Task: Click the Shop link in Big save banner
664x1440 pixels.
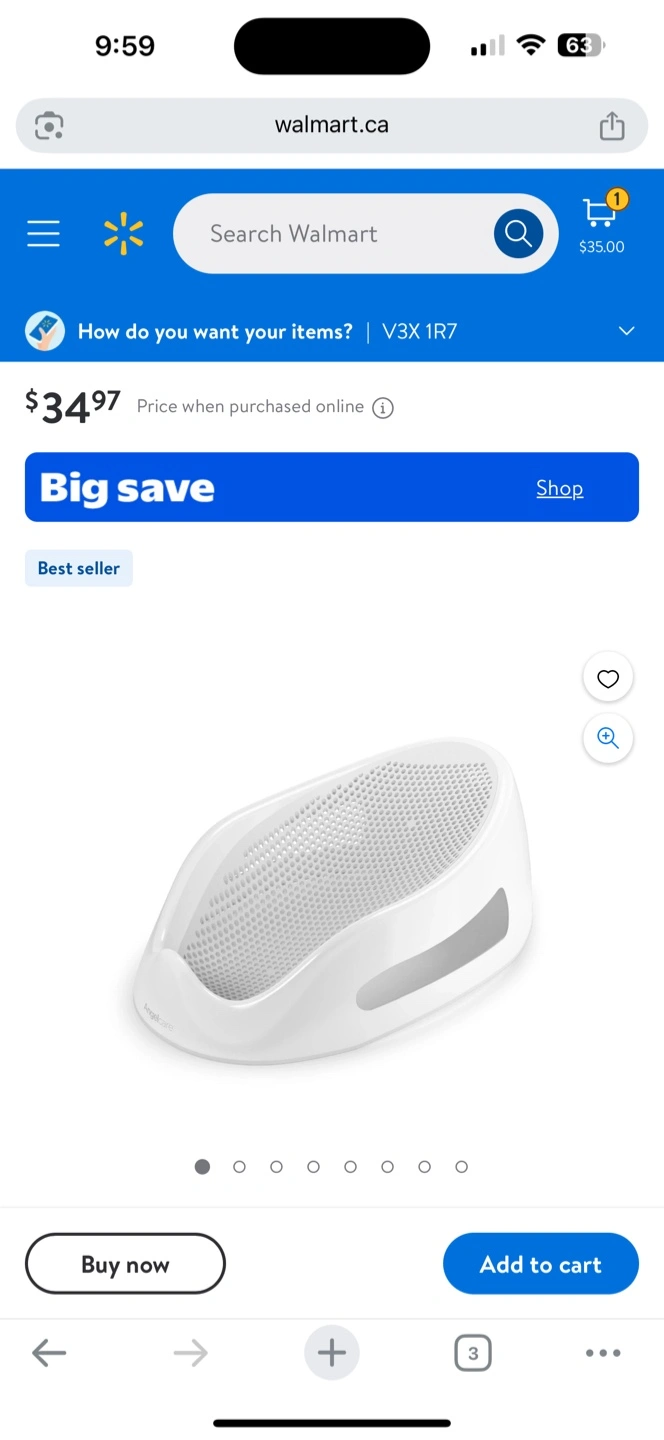Action: (559, 488)
